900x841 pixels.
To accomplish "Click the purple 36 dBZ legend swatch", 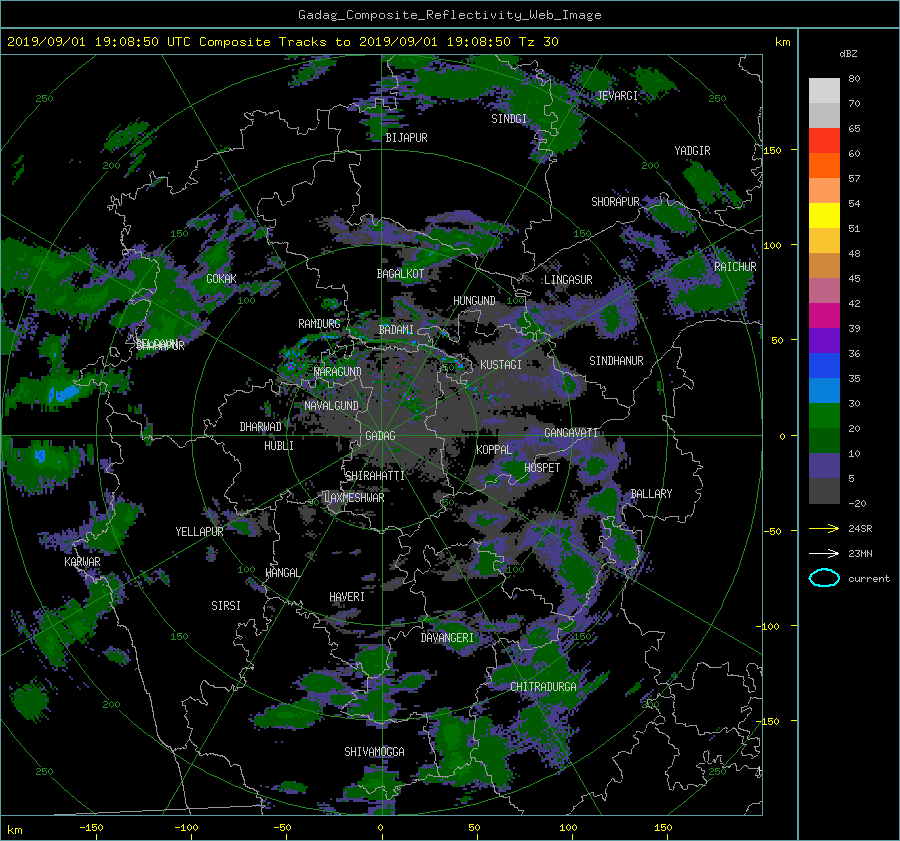I will [x=824, y=340].
